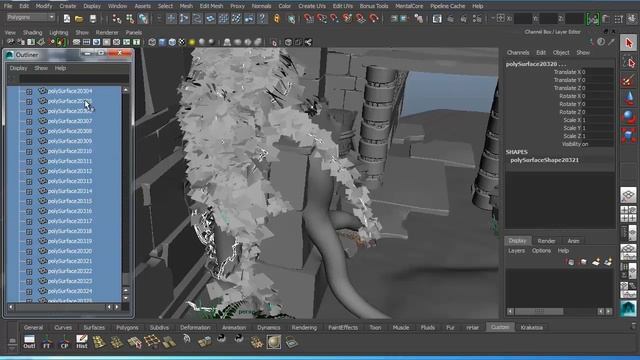
Task: Click the Select by component type icon
Action: click(x=143, y=18)
